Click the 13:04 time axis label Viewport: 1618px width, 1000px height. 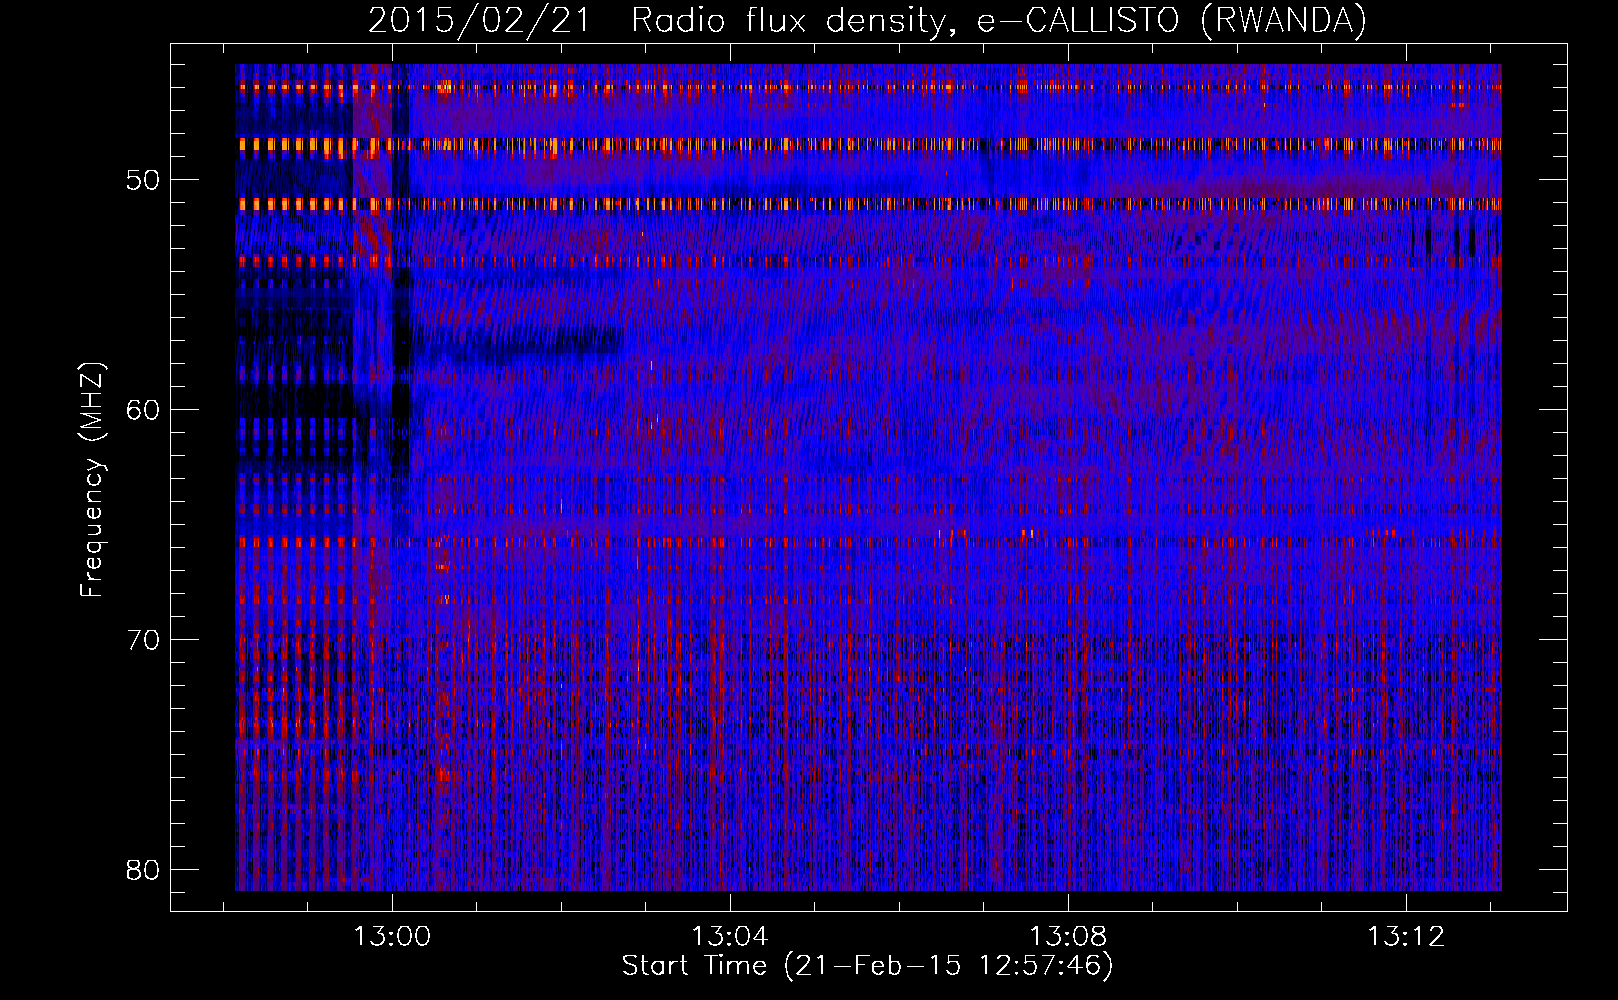pos(730,937)
